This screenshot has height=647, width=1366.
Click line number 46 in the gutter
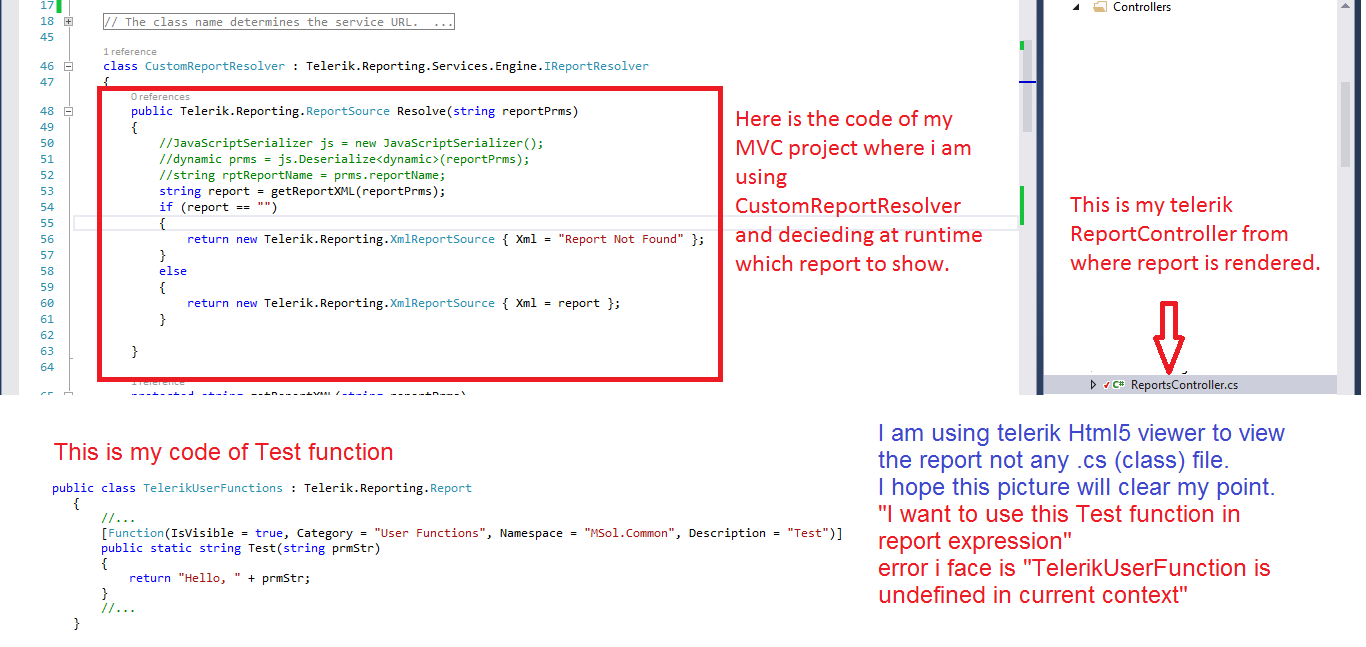(x=47, y=66)
